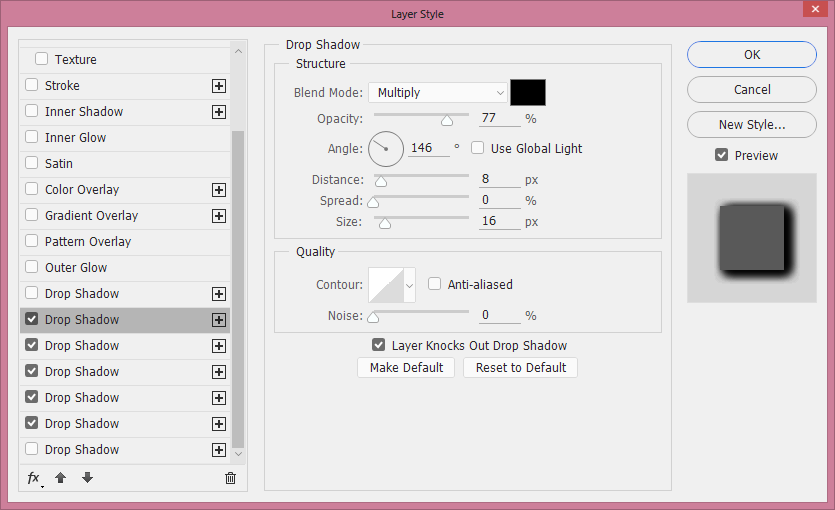The height and width of the screenshot is (510, 835).
Task: Click the Size value field showing 16
Action: pos(500,221)
